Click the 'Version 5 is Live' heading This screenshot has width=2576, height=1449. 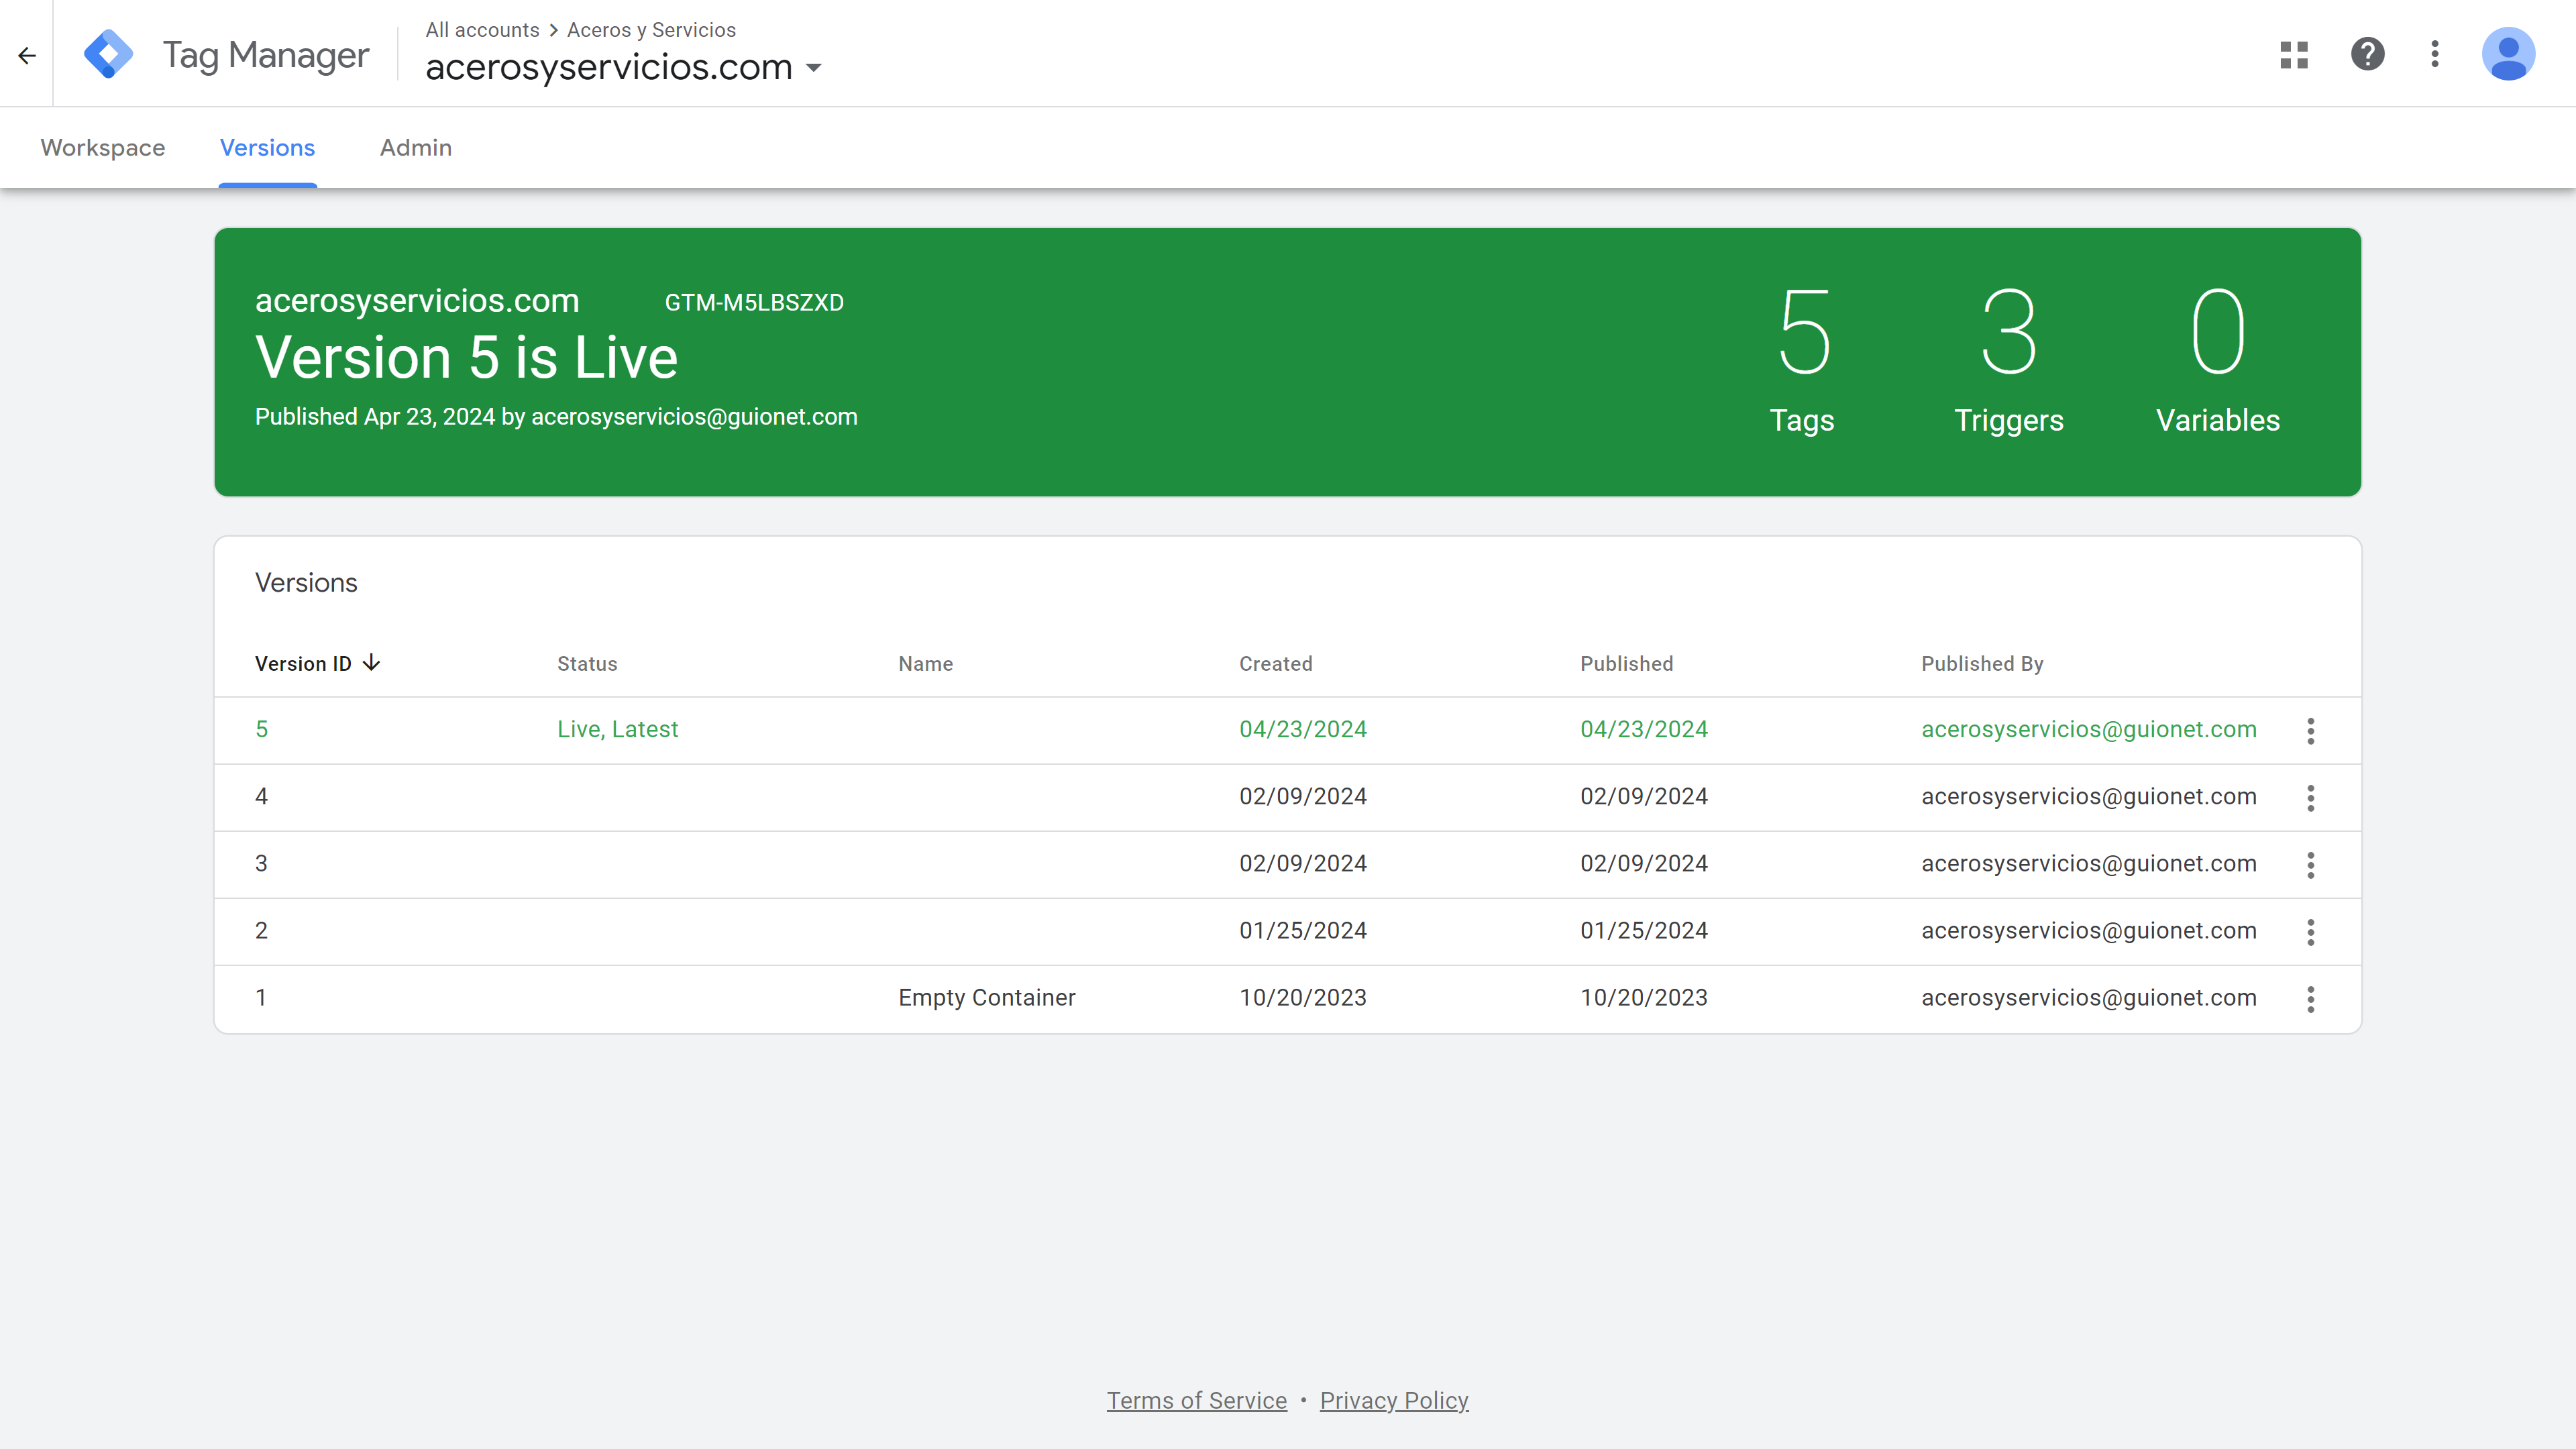click(x=466, y=358)
